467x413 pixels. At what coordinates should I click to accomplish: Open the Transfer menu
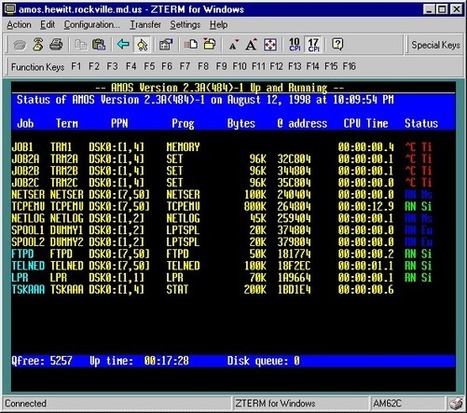coord(145,25)
